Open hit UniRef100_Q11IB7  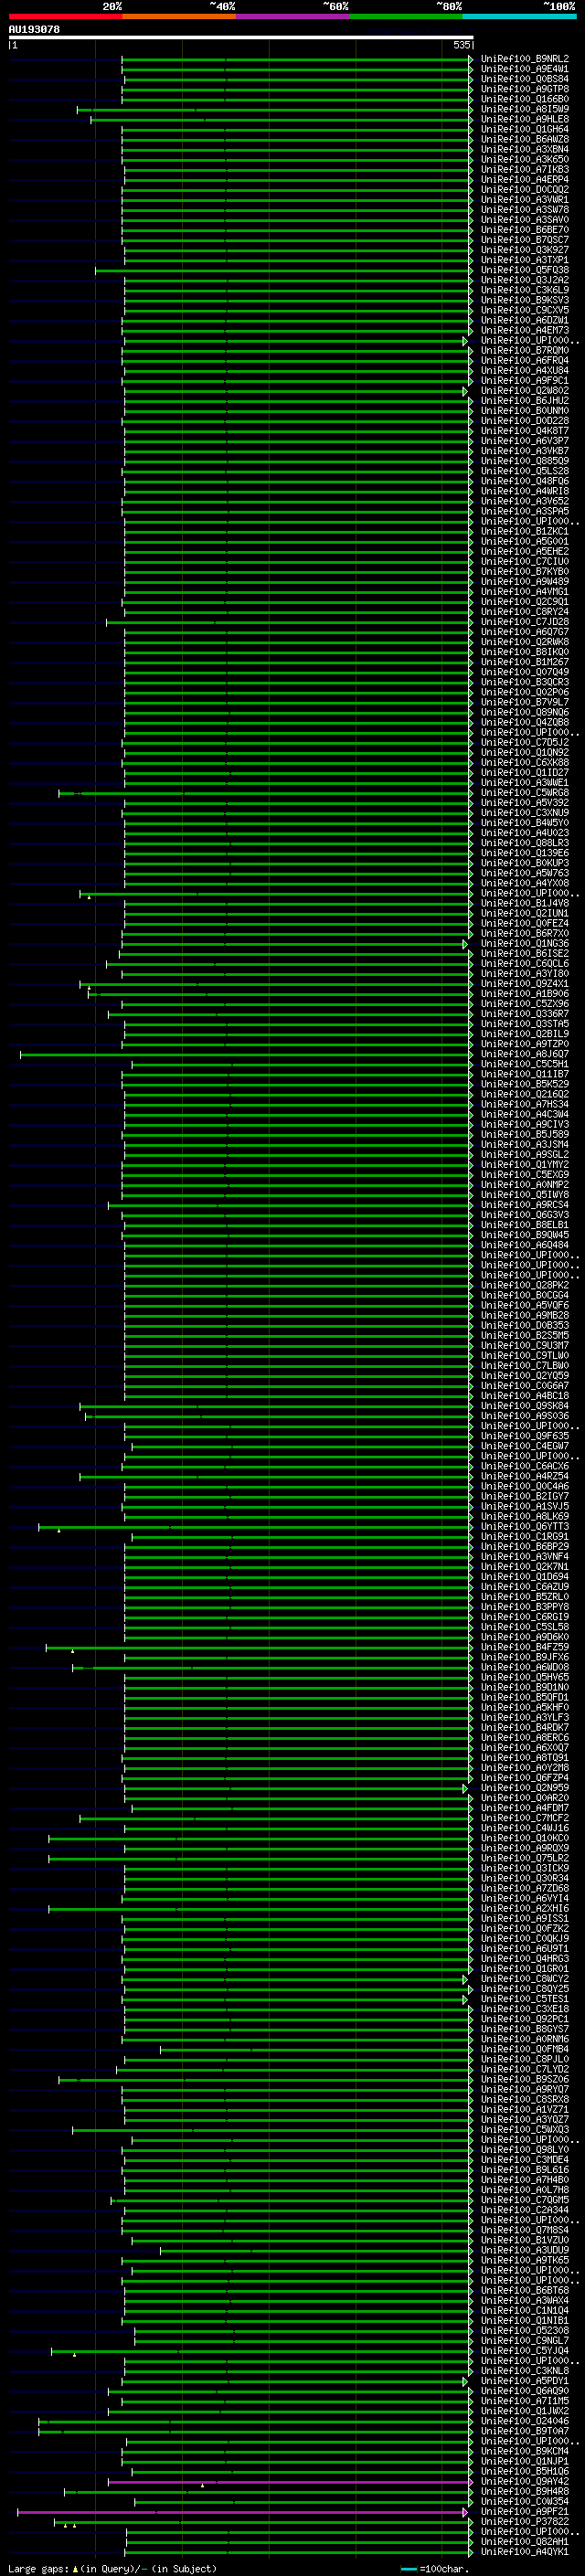click(524, 1075)
